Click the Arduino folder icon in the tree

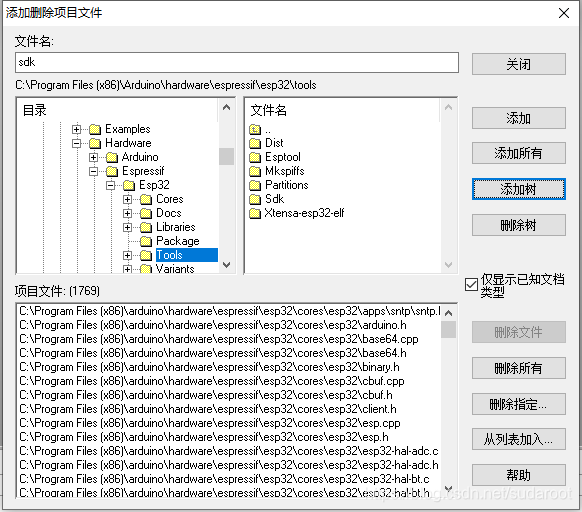[112, 157]
